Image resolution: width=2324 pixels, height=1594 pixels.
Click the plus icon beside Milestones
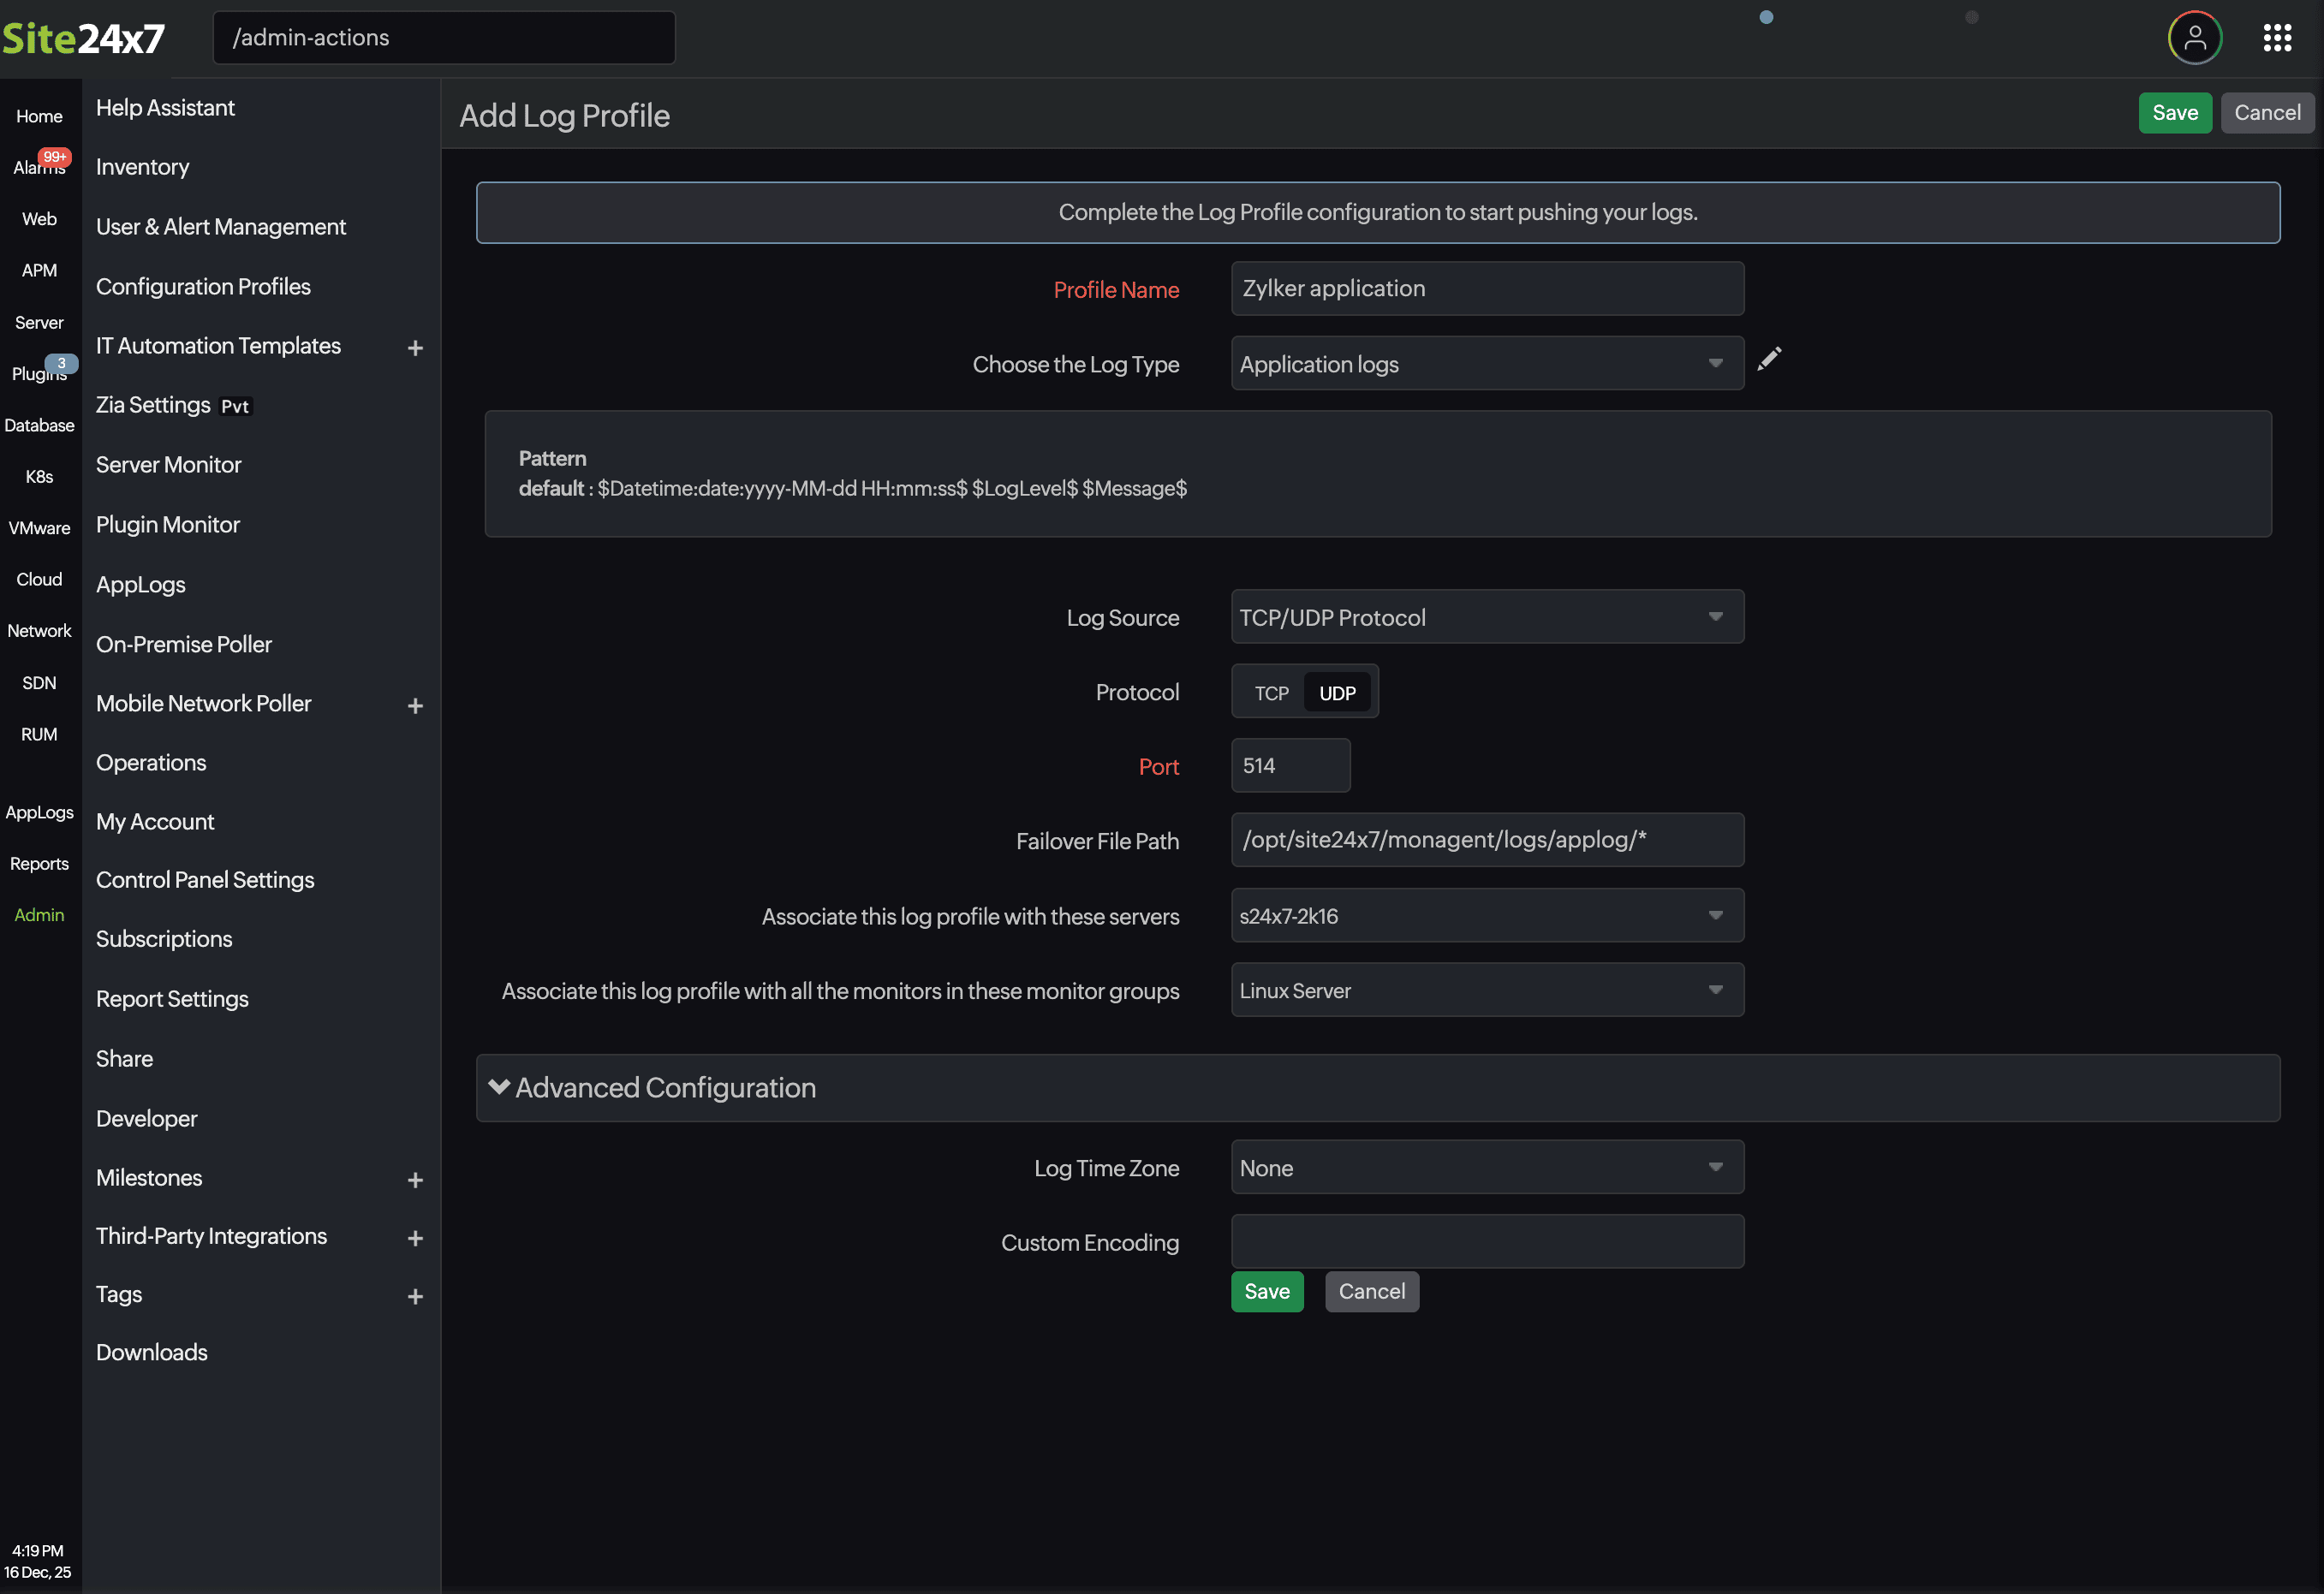coord(415,1180)
